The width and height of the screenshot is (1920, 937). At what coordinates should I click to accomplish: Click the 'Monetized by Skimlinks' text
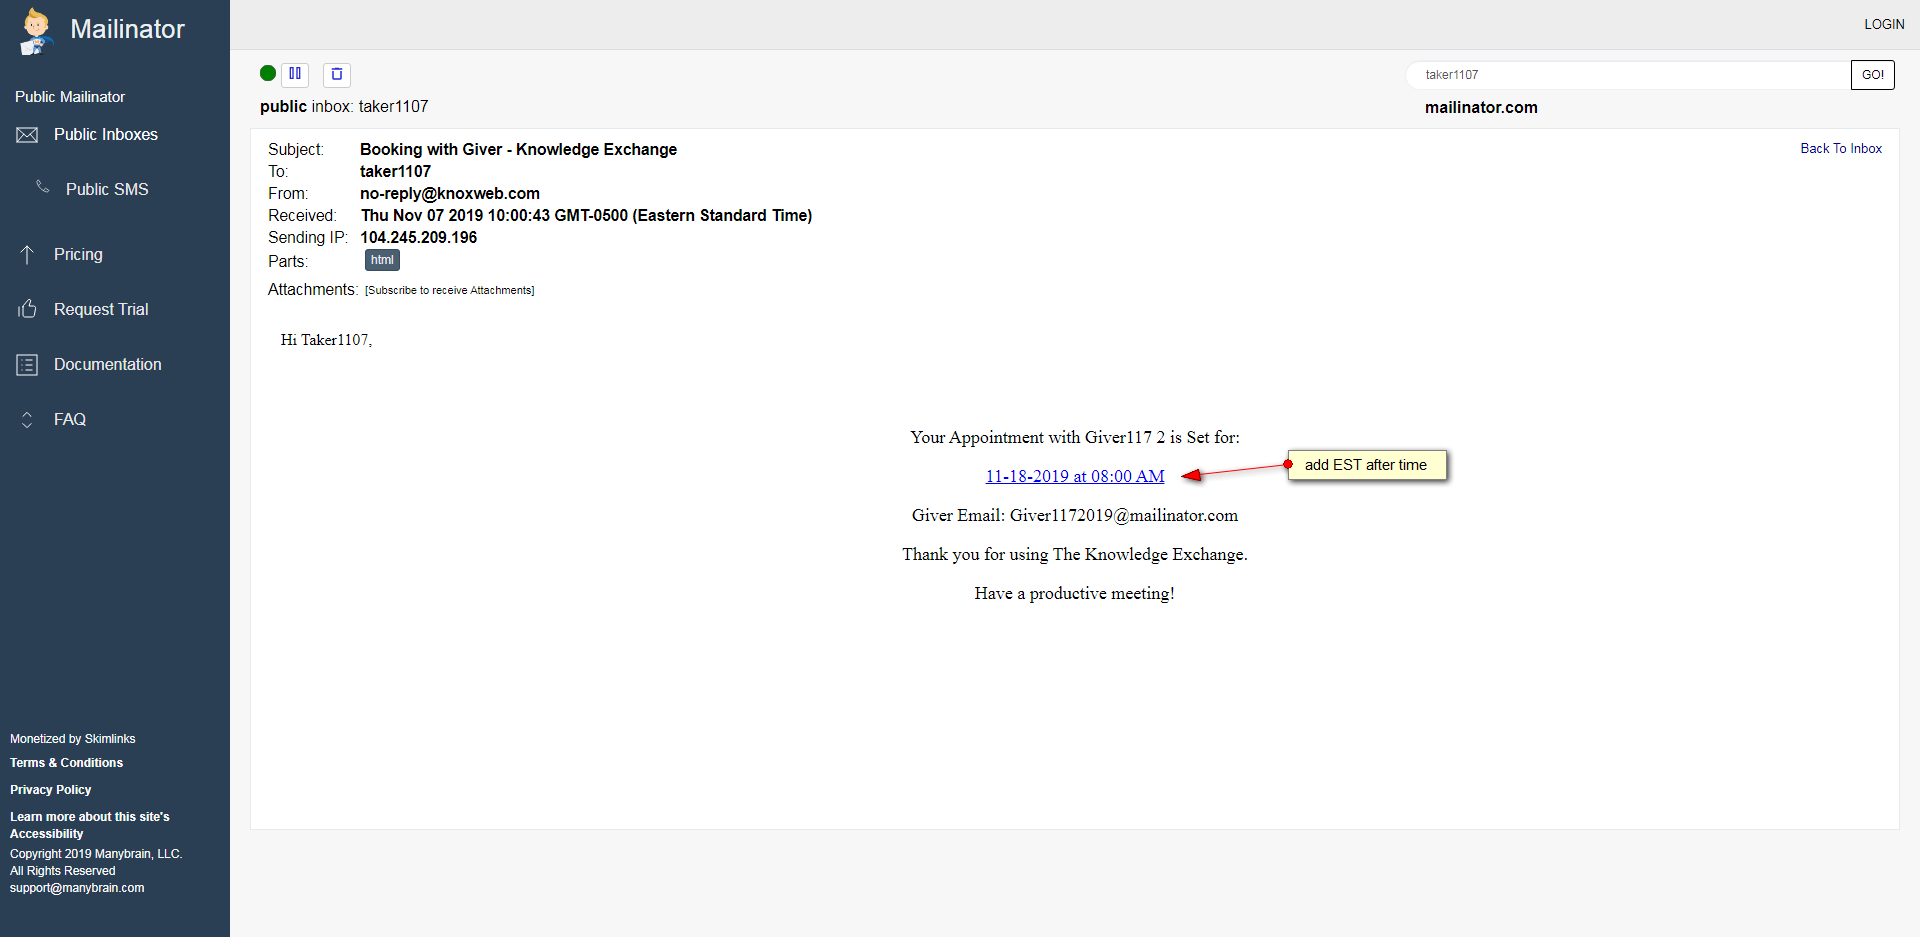click(72, 739)
